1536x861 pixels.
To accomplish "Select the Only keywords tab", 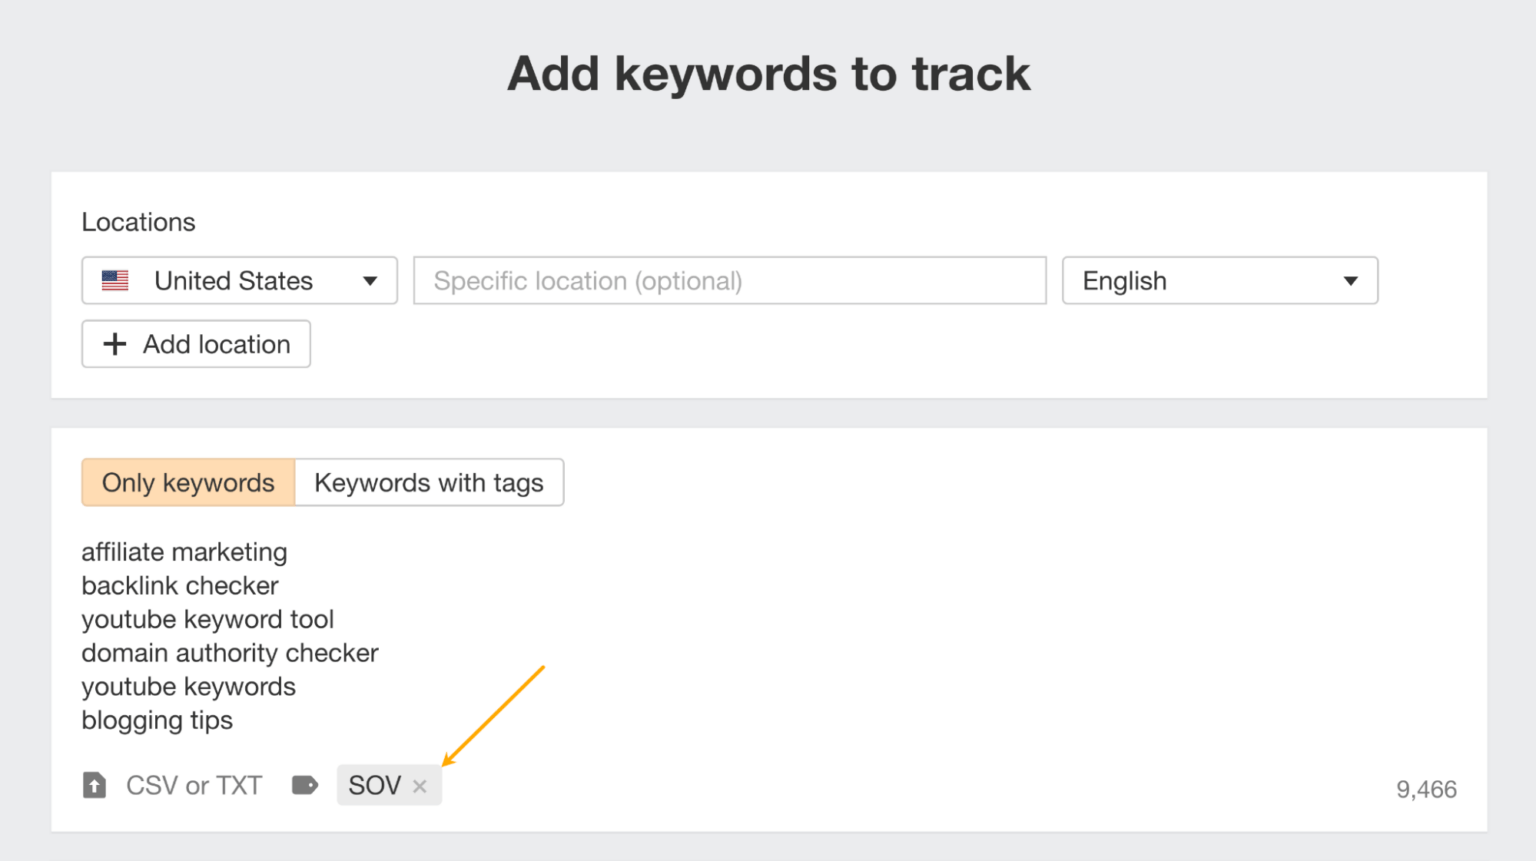I will [187, 482].
